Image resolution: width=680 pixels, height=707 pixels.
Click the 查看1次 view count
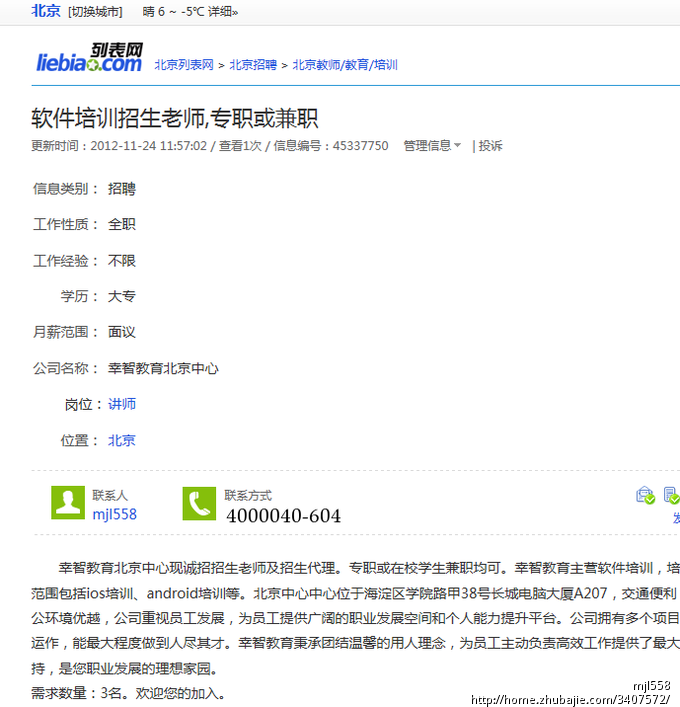(x=240, y=146)
